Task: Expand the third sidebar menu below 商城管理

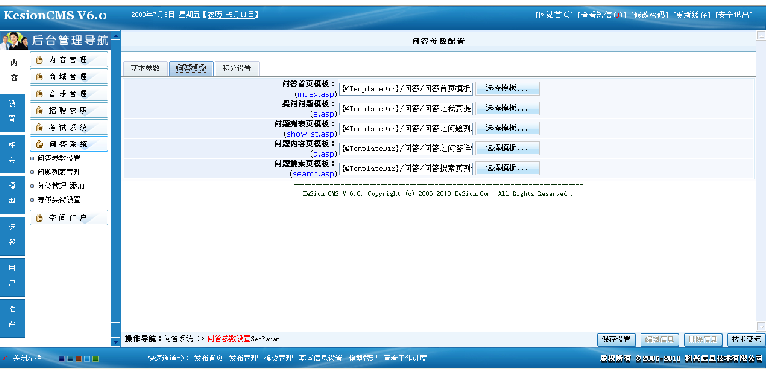Action: click(x=69, y=93)
